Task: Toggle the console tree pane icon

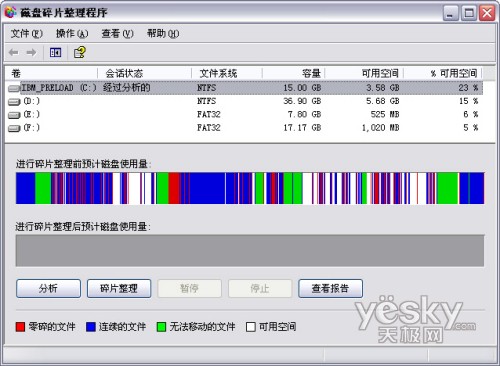Action: coord(55,52)
